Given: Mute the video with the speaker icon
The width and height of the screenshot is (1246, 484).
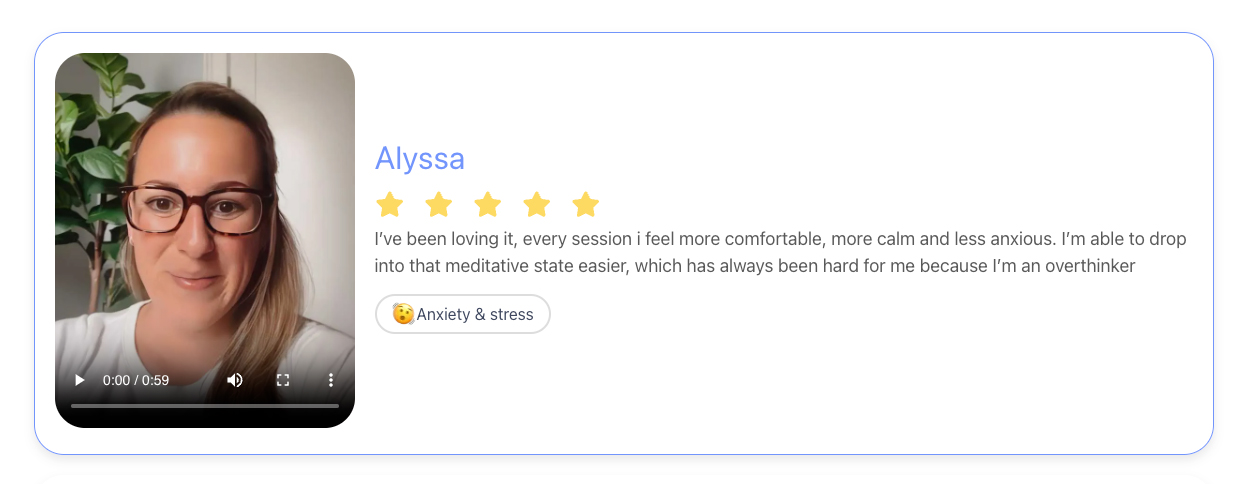Looking at the screenshot, I should [x=235, y=380].
